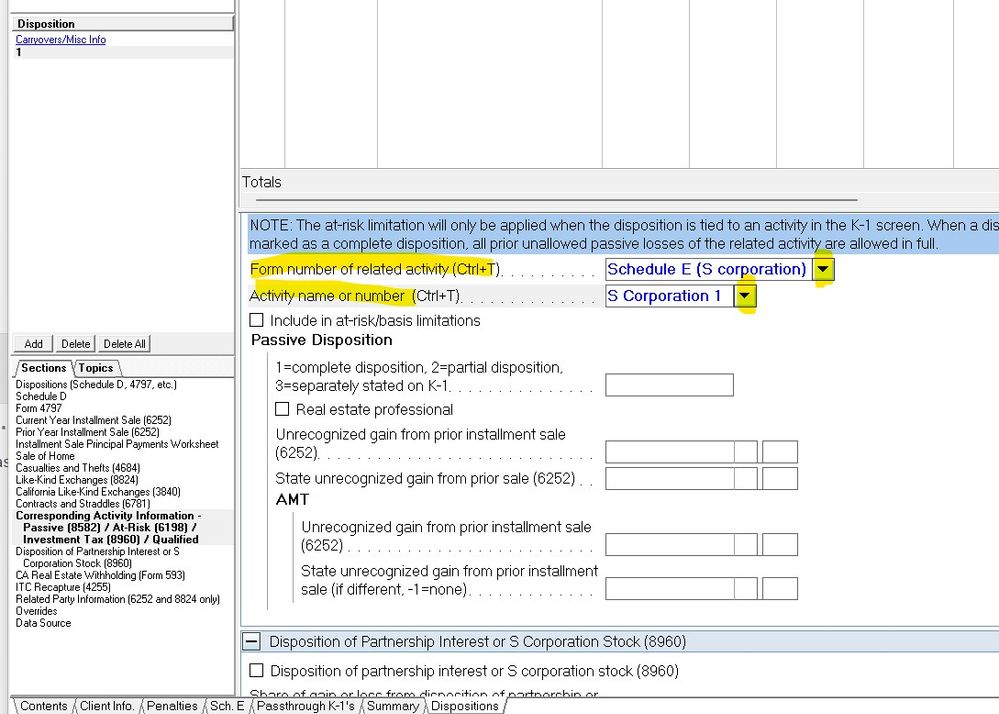
Task: Open the Sch. E tab
Action: pyautogui.click(x=227, y=705)
